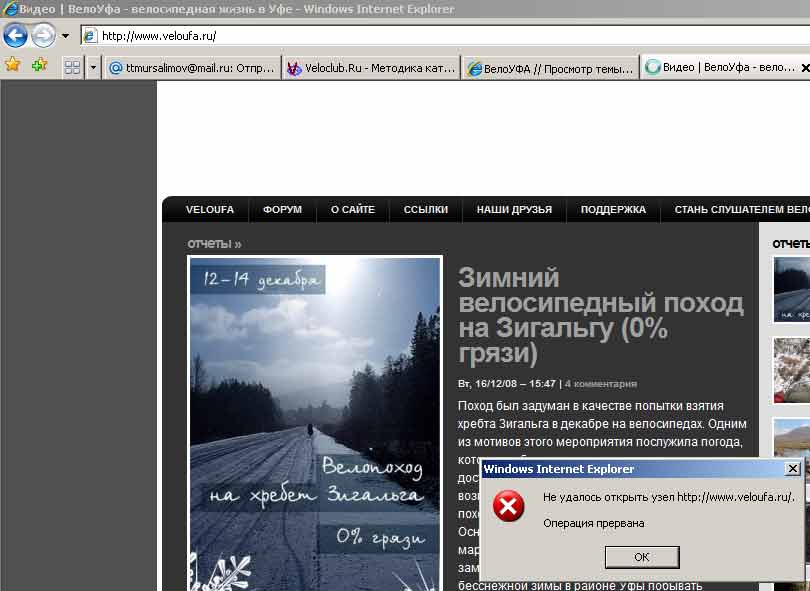Viewport: 810px width, 591px height.
Task: Click the greyed Forward arrow button
Action: coord(43,36)
